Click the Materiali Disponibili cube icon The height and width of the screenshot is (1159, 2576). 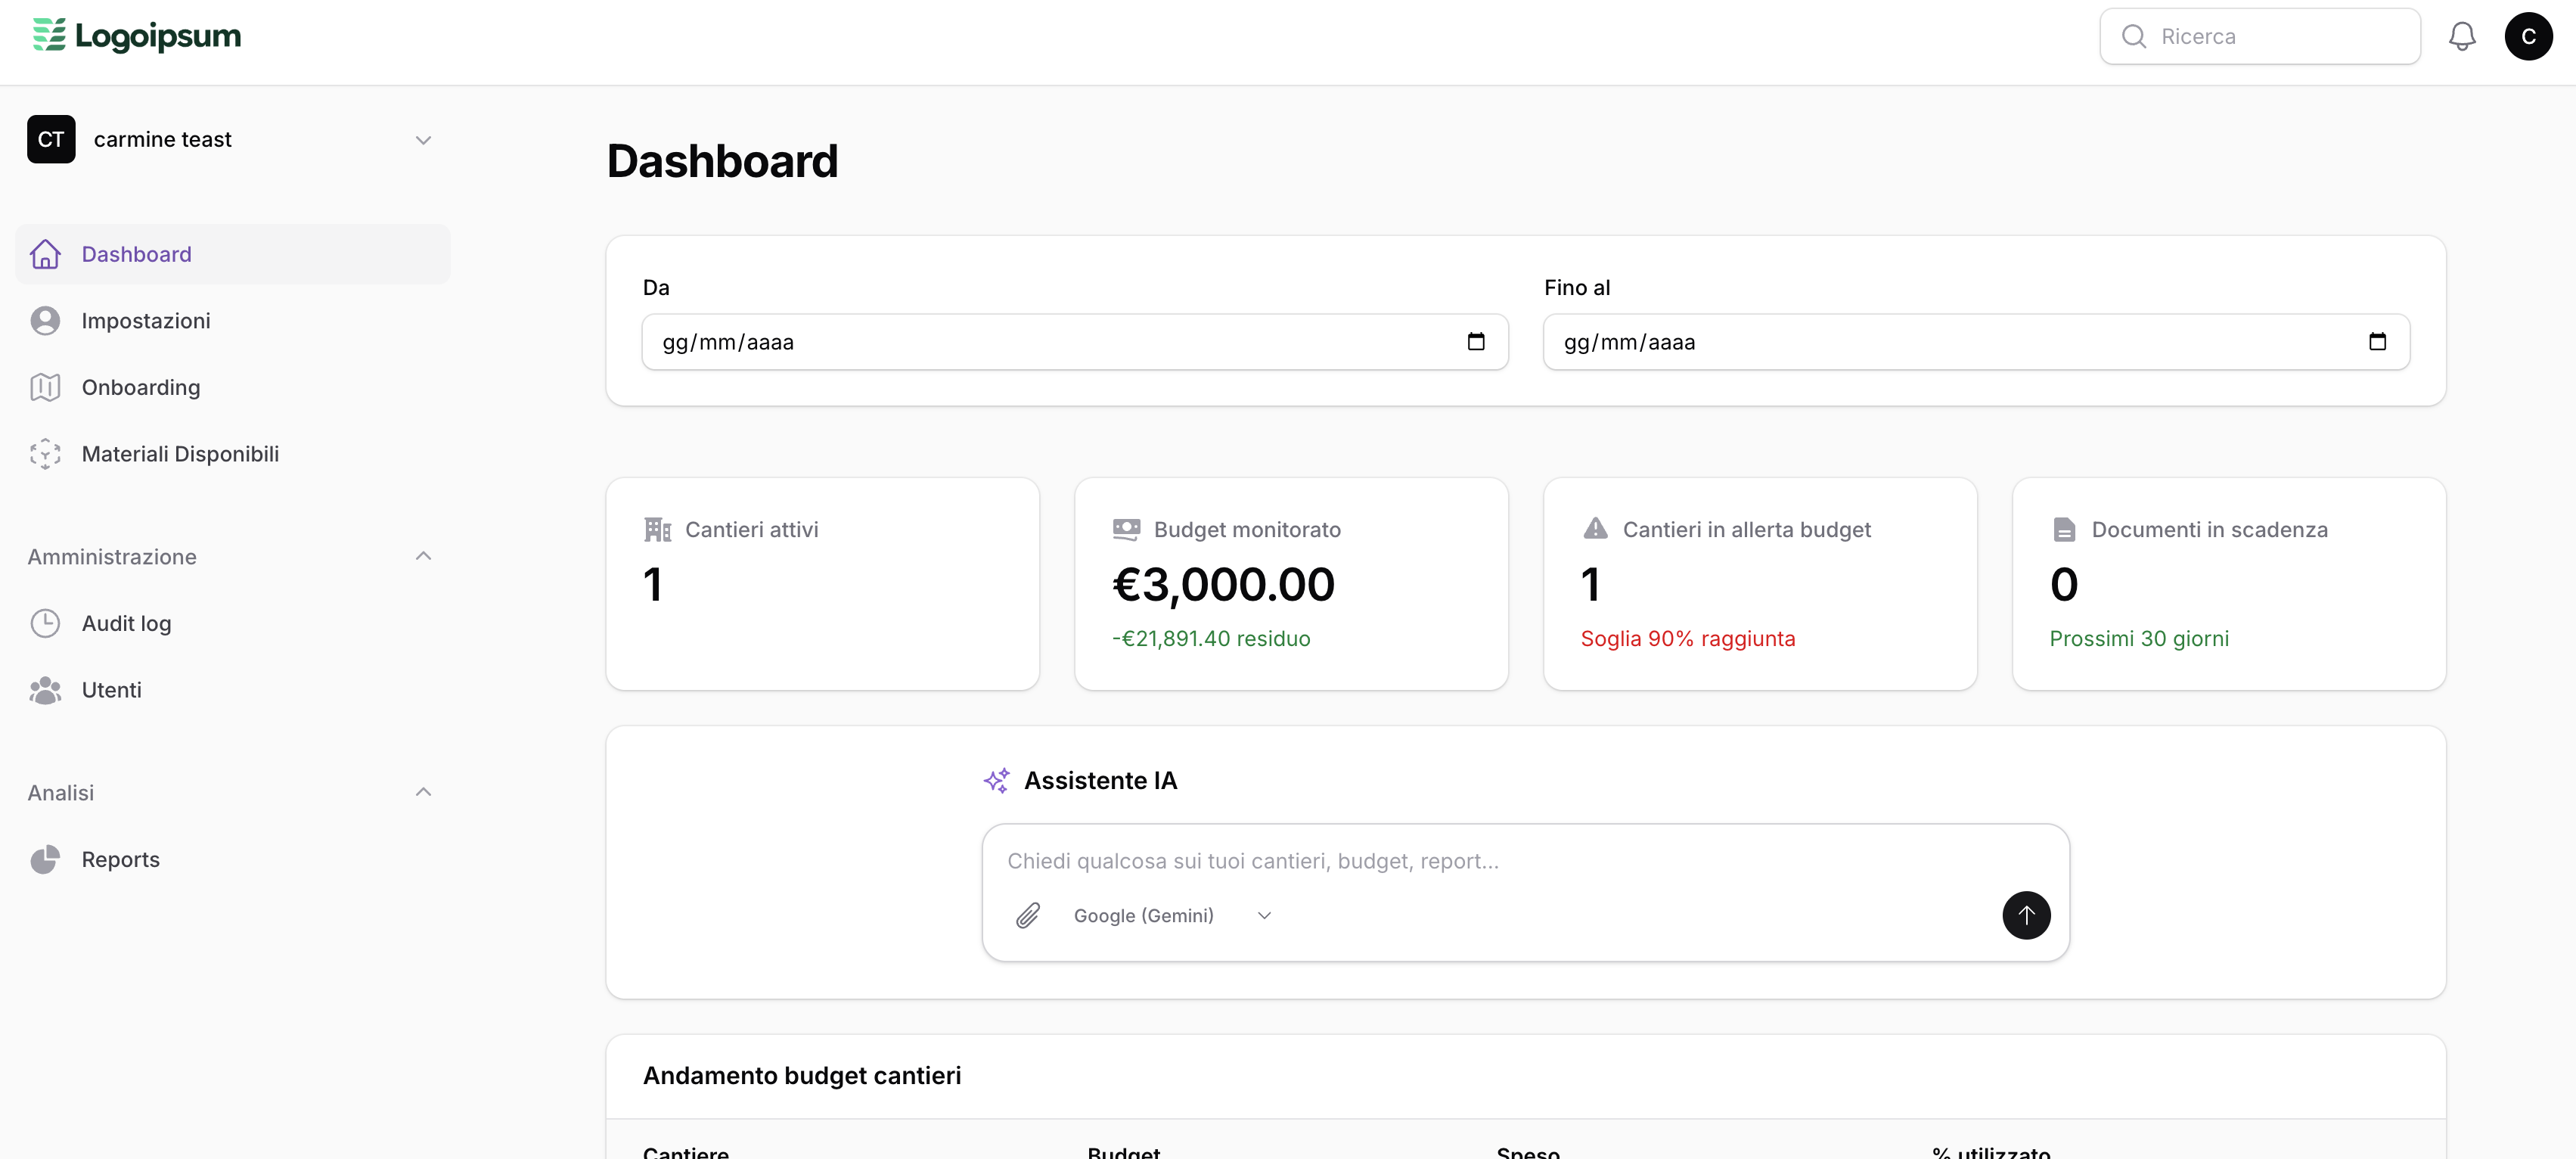coord(45,454)
